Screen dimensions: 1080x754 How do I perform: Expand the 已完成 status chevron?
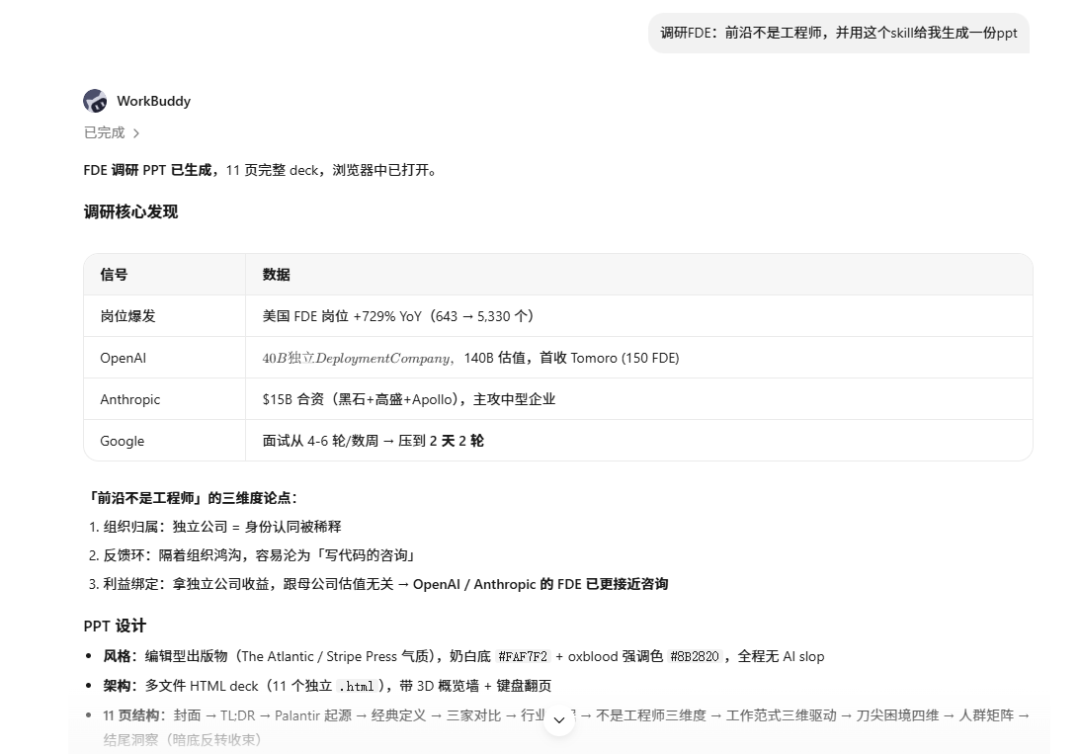tap(136, 134)
